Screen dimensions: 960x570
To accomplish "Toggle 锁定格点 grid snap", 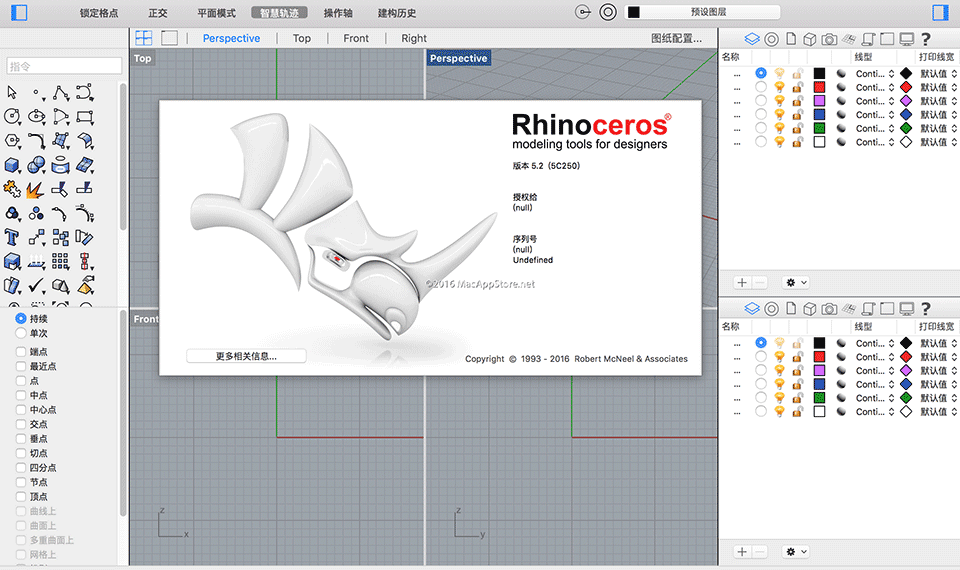I will 99,13.
